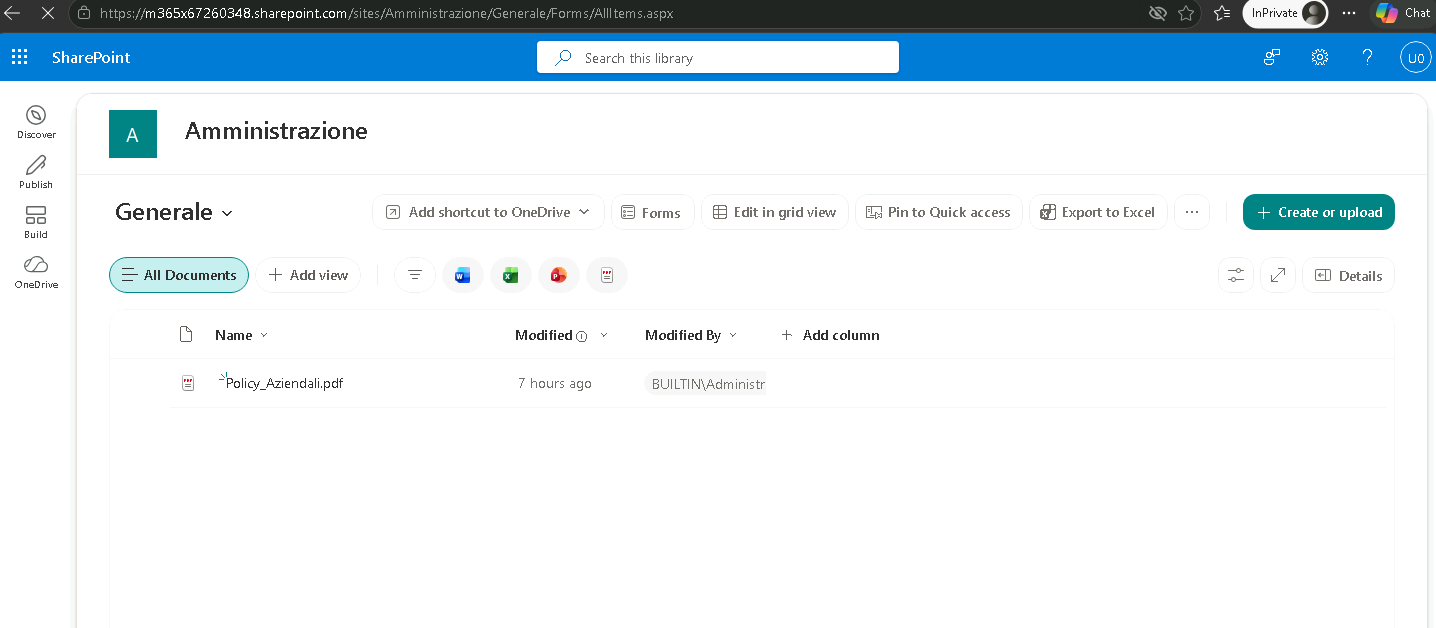Open the toolbar overflow more-actions menu
Image resolution: width=1436 pixels, height=628 pixels.
pos(1191,212)
